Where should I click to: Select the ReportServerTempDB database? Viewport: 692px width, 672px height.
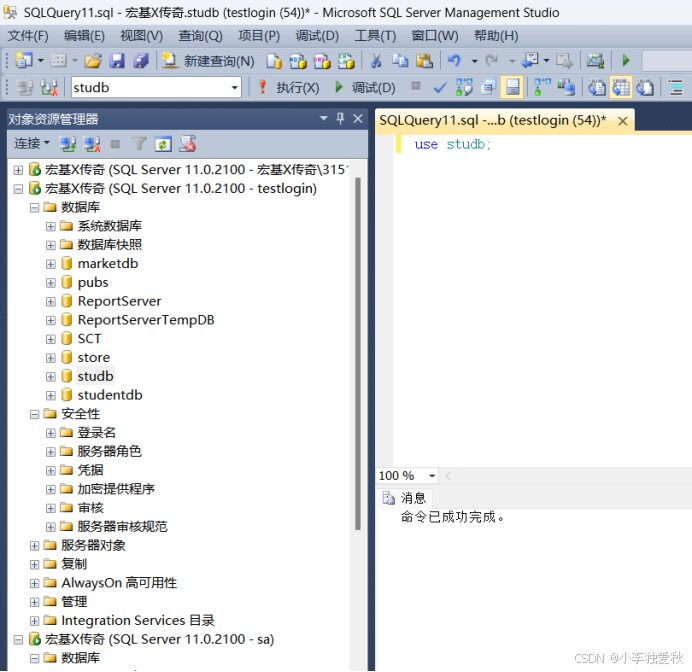click(146, 320)
